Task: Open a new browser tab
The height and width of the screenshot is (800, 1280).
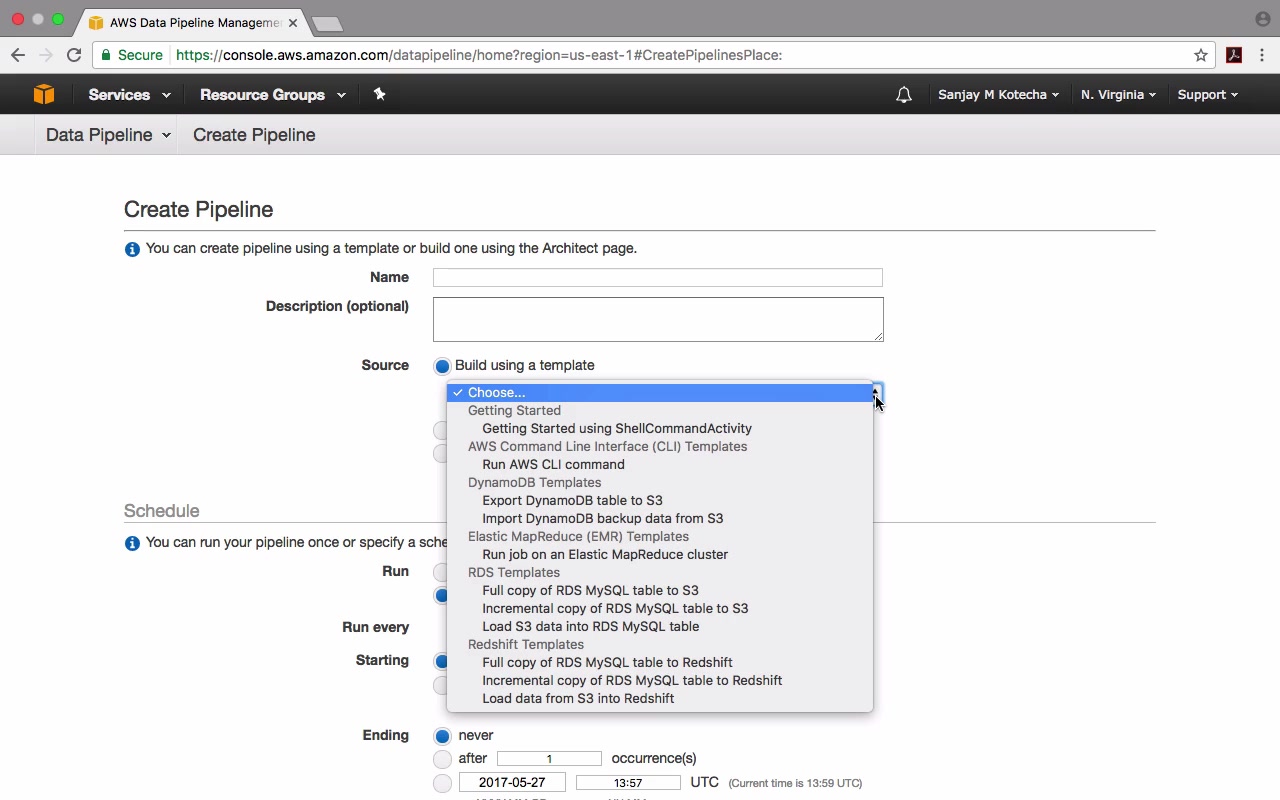Action: [327, 23]
